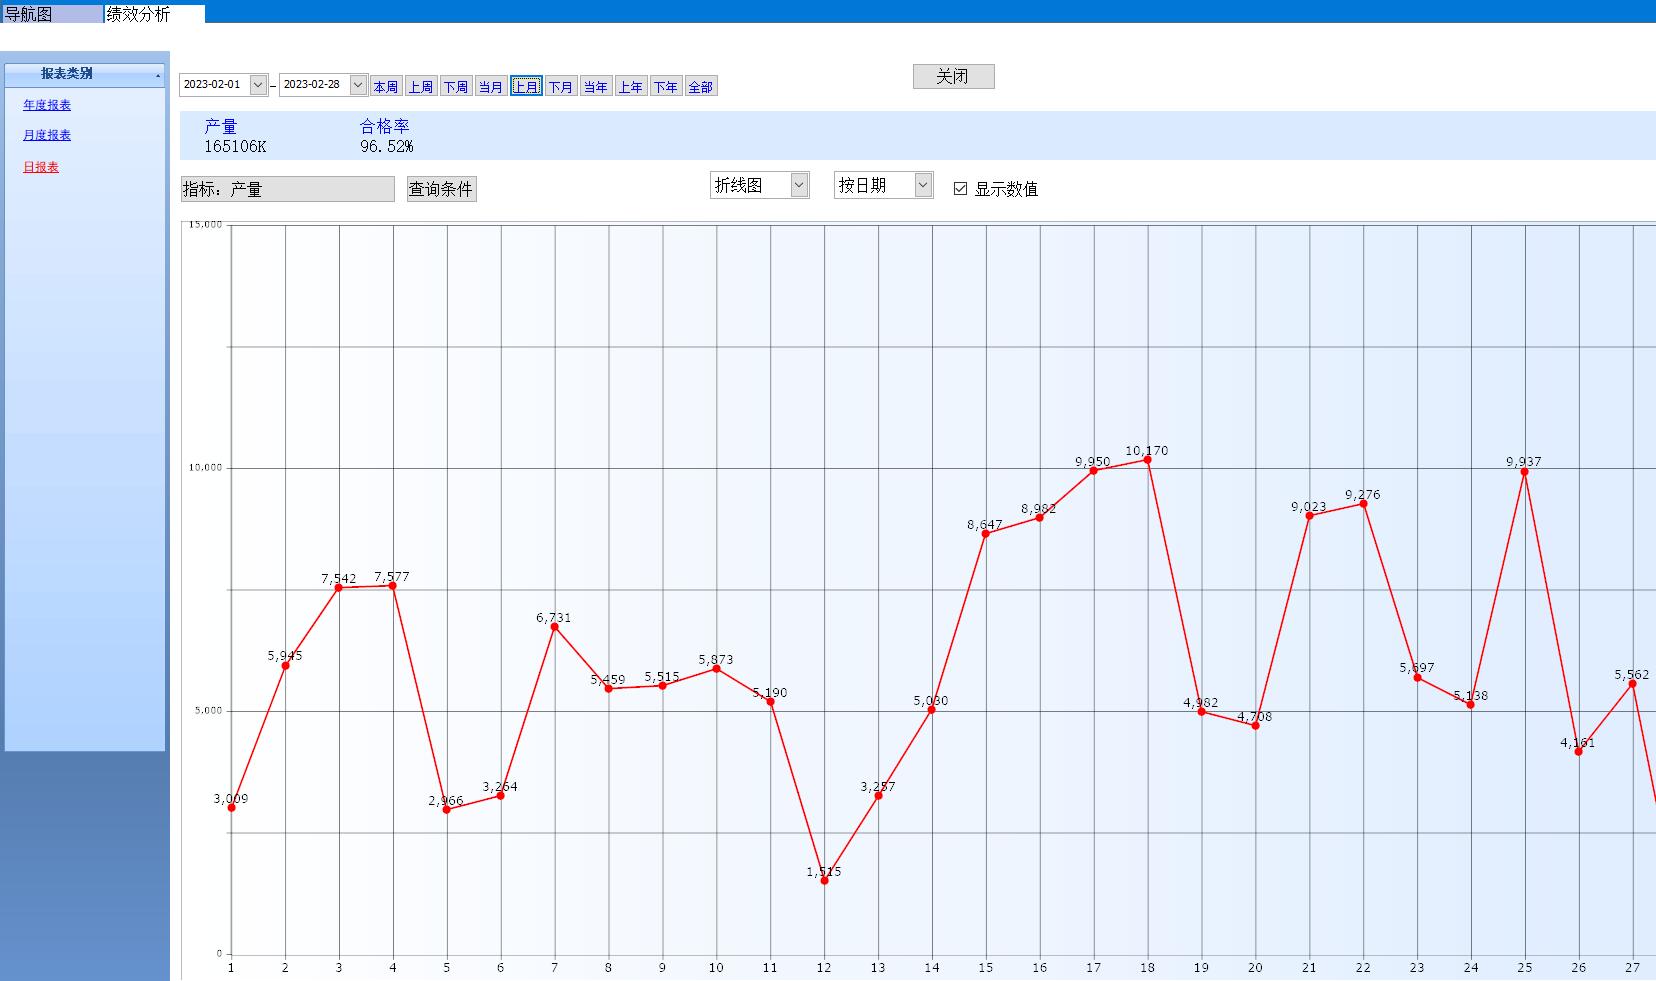Click the 查询条件 button
Screen dimensions: 1656x981
(x=441, y=189)
